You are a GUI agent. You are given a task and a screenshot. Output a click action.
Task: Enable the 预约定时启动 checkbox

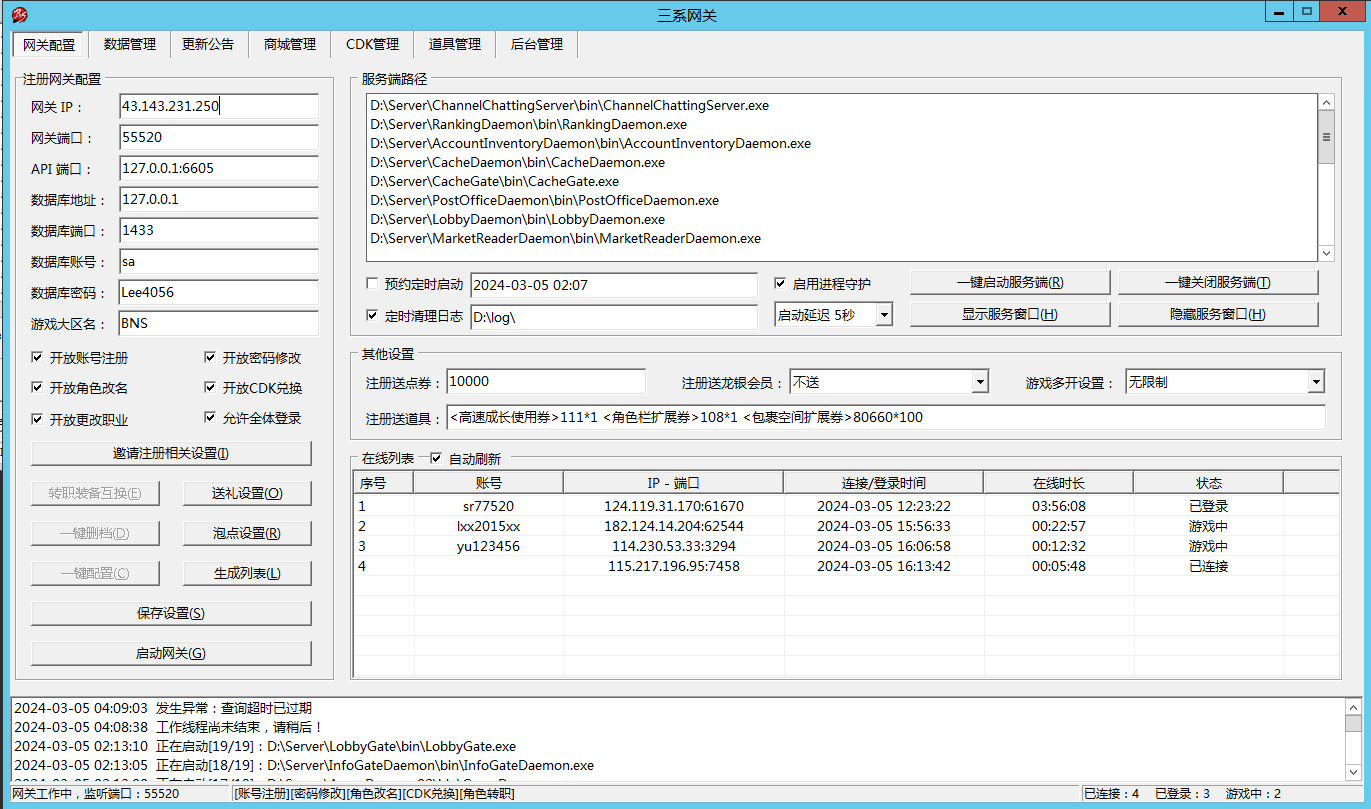coord(373,285)
